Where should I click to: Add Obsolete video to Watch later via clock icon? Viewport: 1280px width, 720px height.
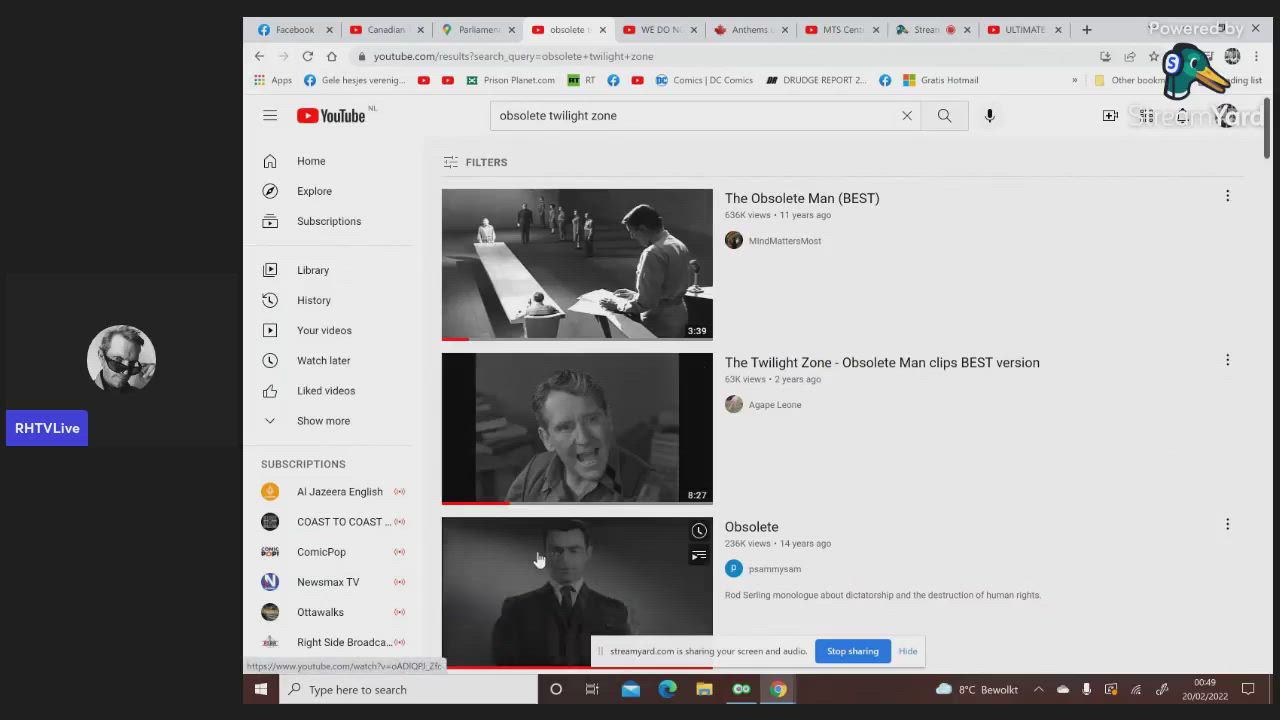pyautogui.click(x=699, y=531)
